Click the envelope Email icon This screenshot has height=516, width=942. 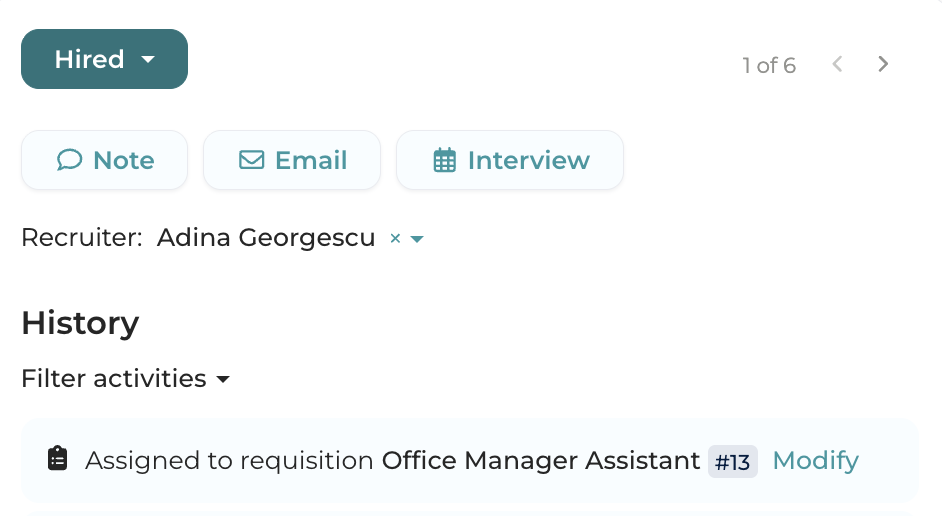251,160
